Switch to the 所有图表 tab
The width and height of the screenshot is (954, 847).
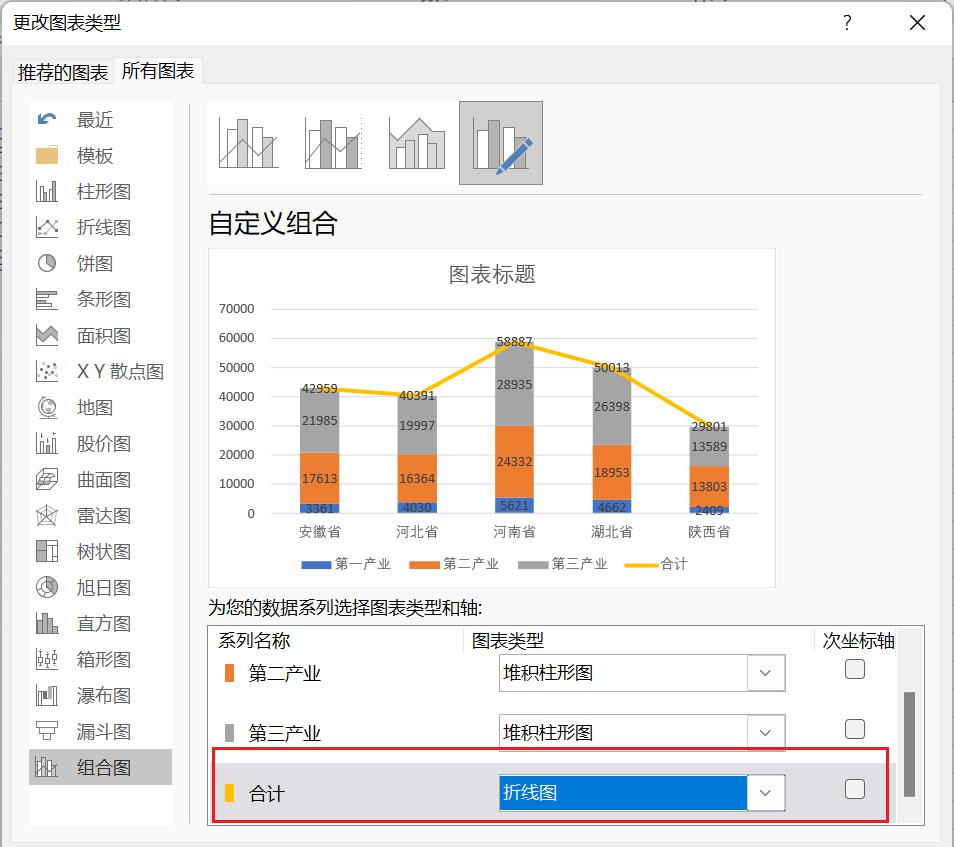(x=158, y=71)
